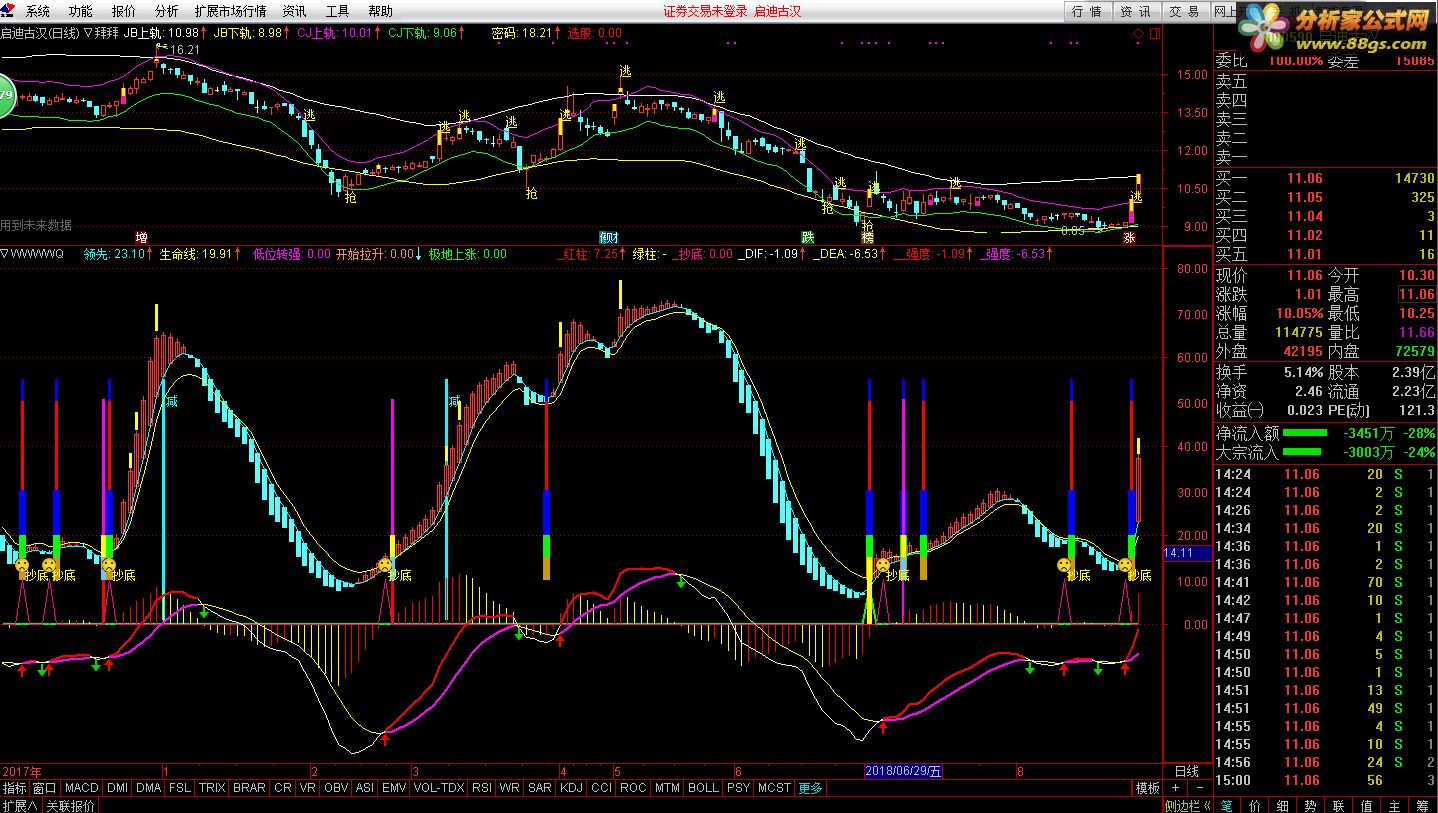Open the 资讯 menu in the menu bar
The image size is (1438, 813).
coord(295,11)
